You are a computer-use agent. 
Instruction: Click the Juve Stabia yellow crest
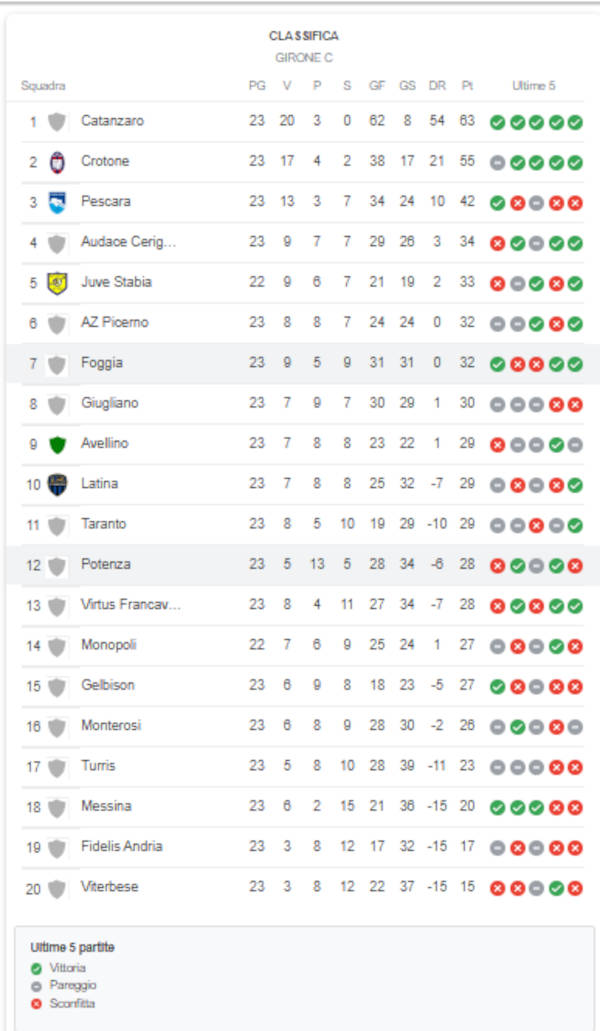57,283
